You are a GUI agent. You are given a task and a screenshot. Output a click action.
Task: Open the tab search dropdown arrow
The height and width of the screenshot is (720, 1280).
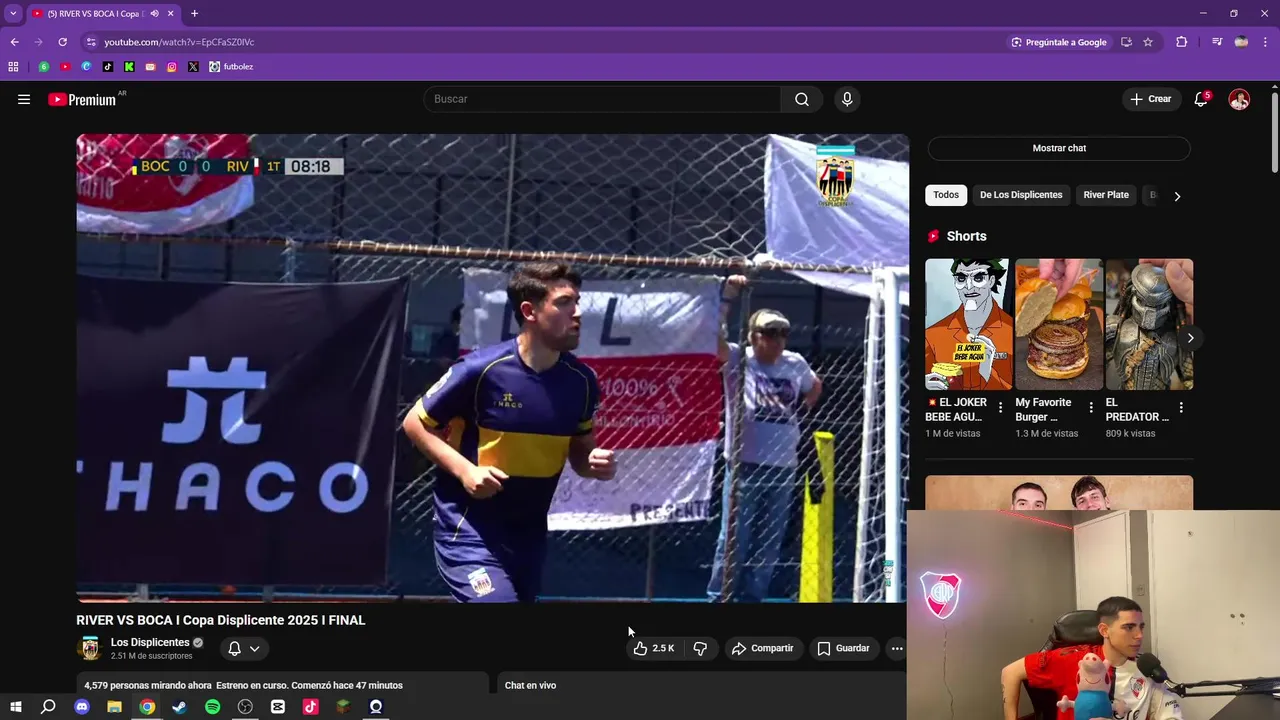[x=13, y=13]
